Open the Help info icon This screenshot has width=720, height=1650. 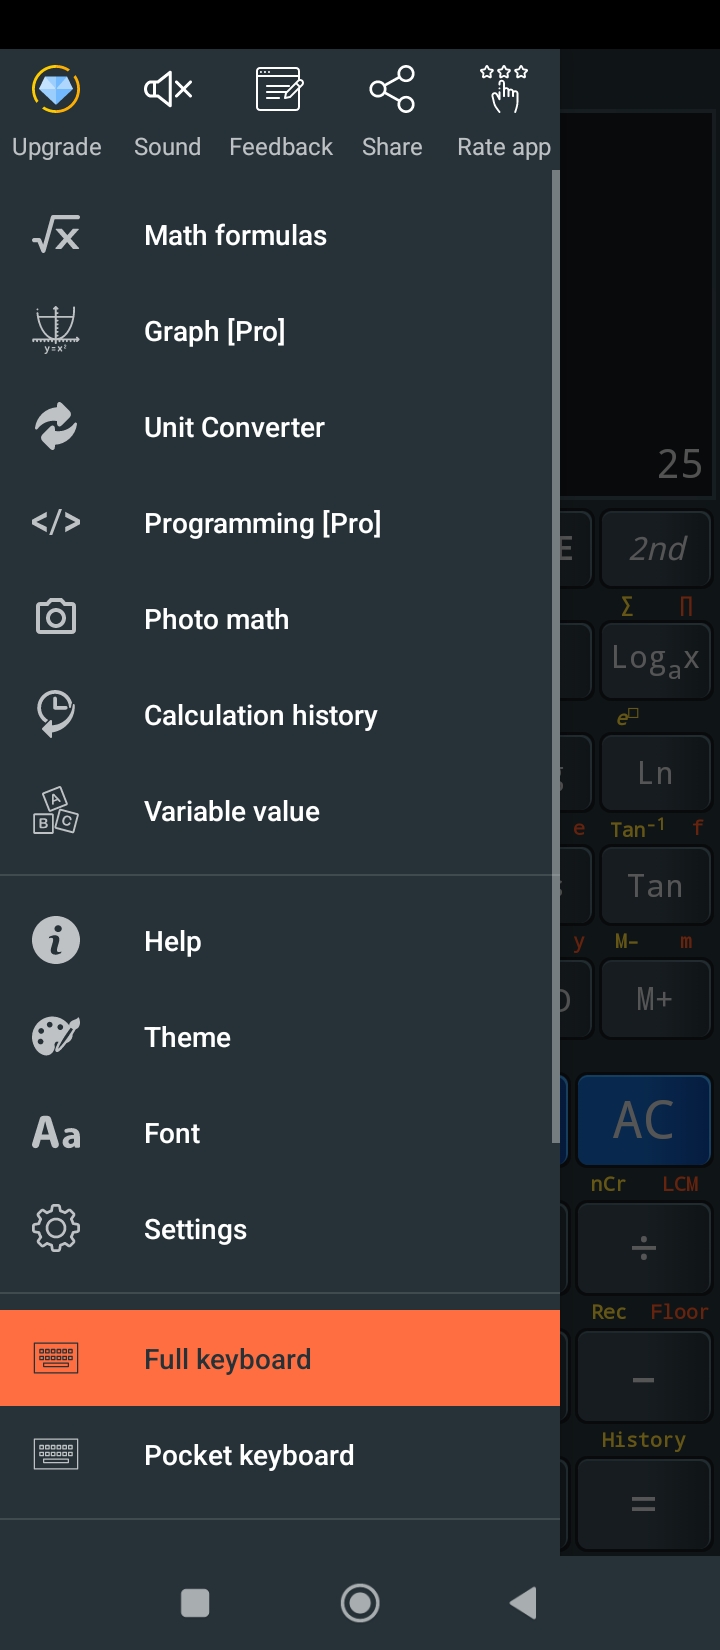point(56,941)
